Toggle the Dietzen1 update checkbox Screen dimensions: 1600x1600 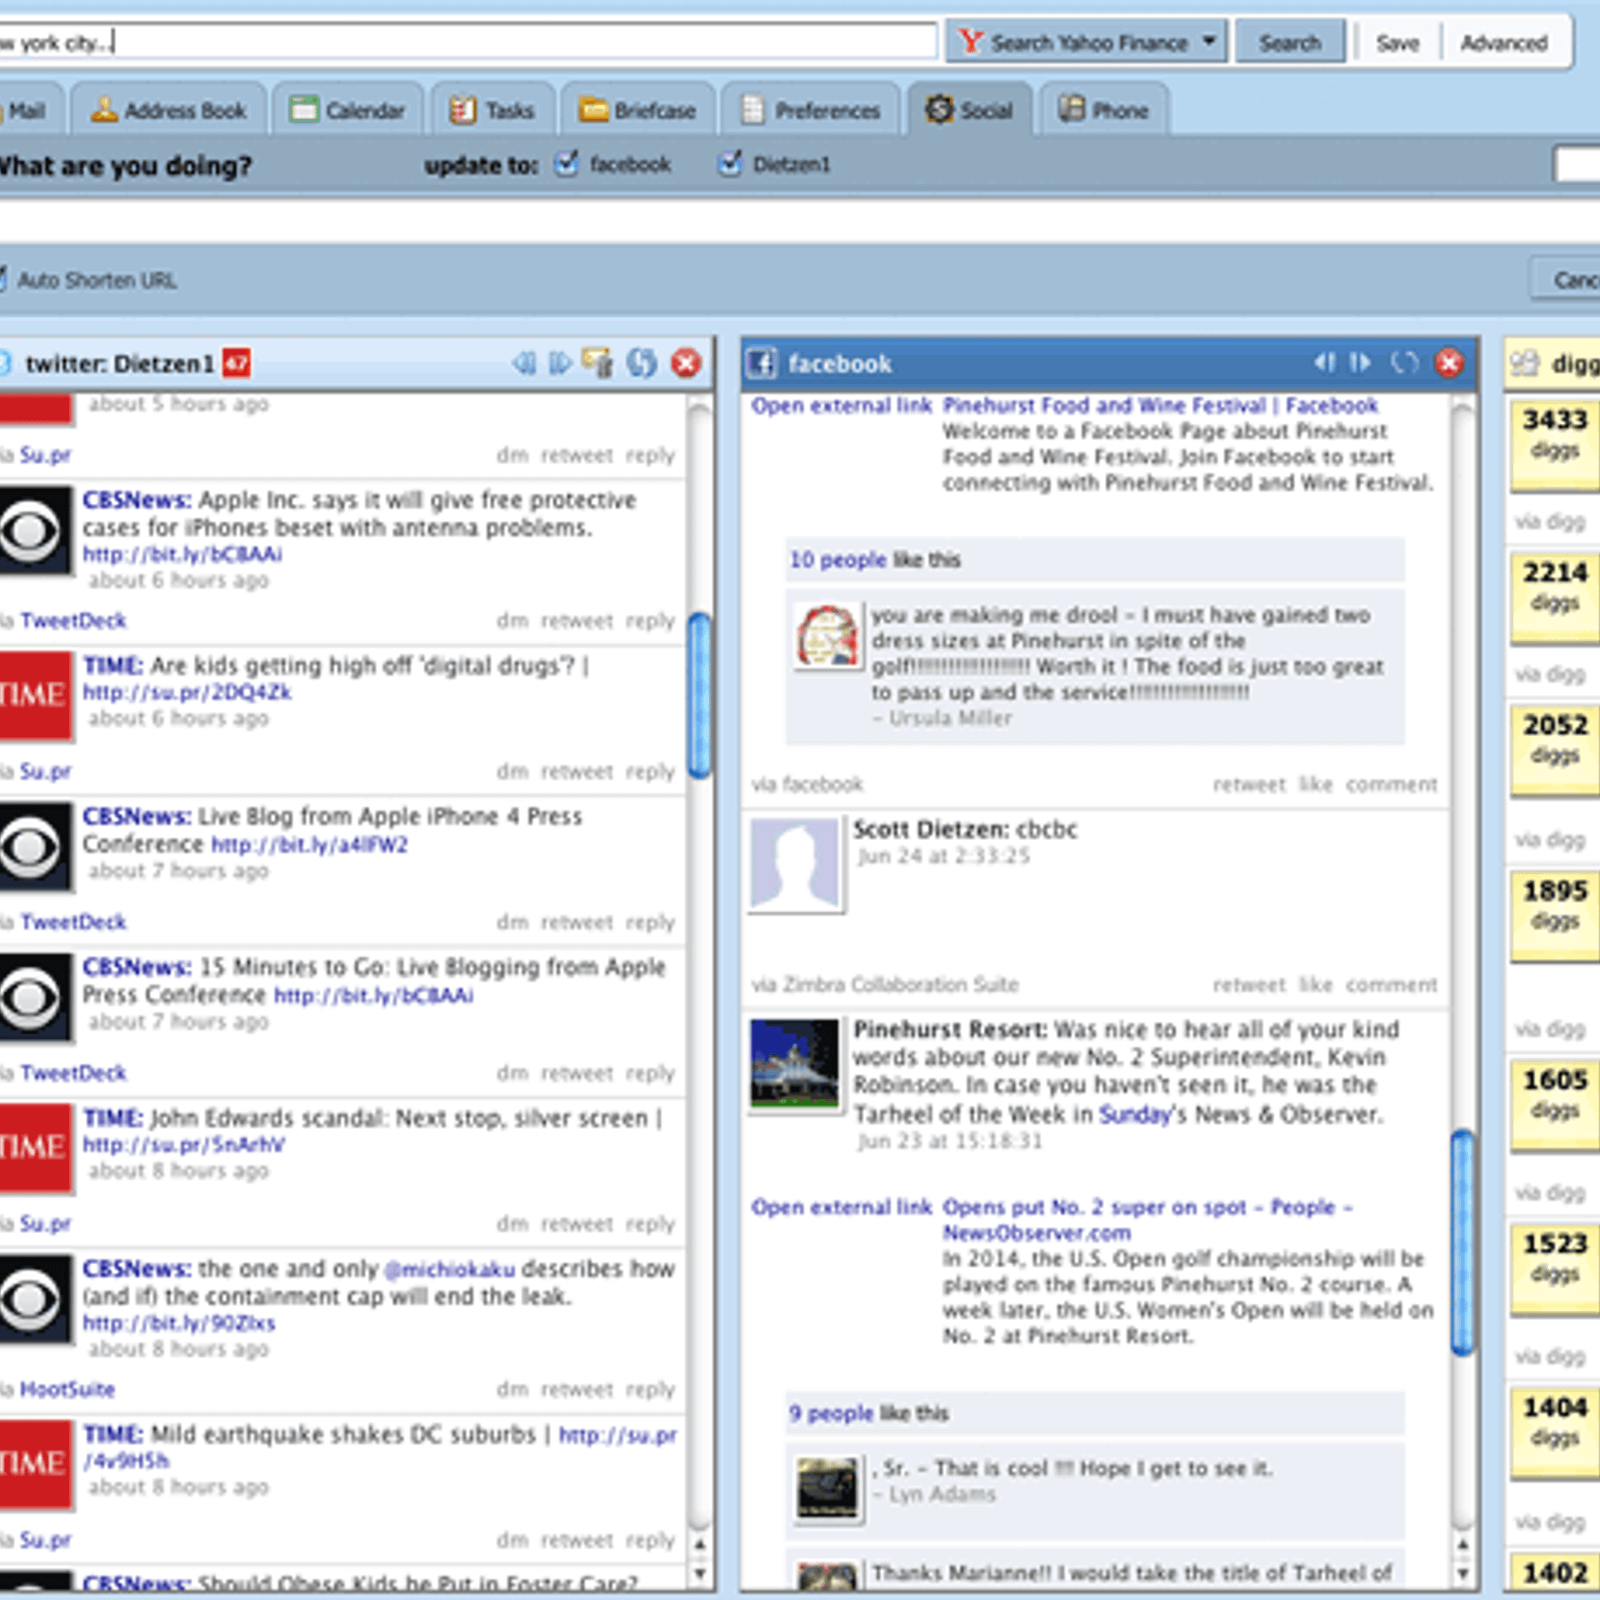coord(731,163)
